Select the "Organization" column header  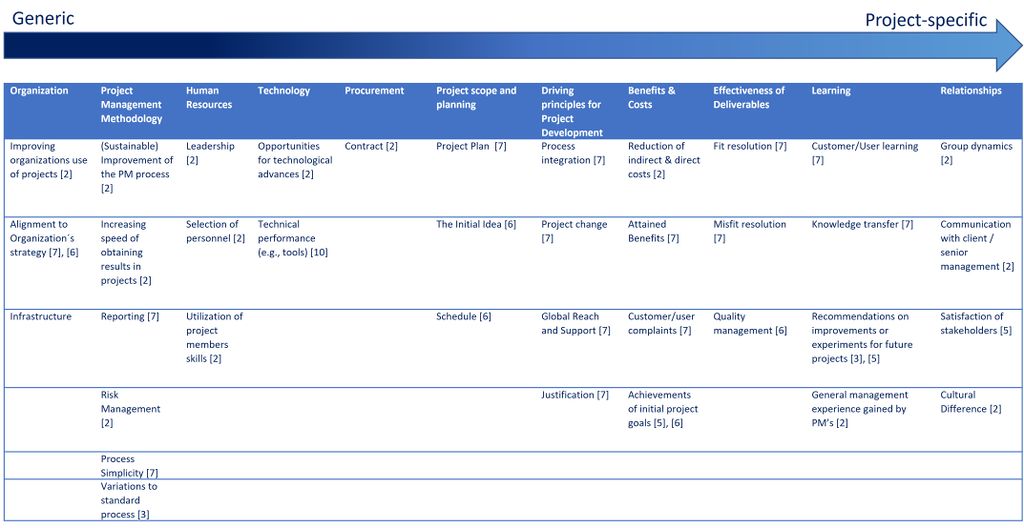pyautogui.click(x=39, y=91)
